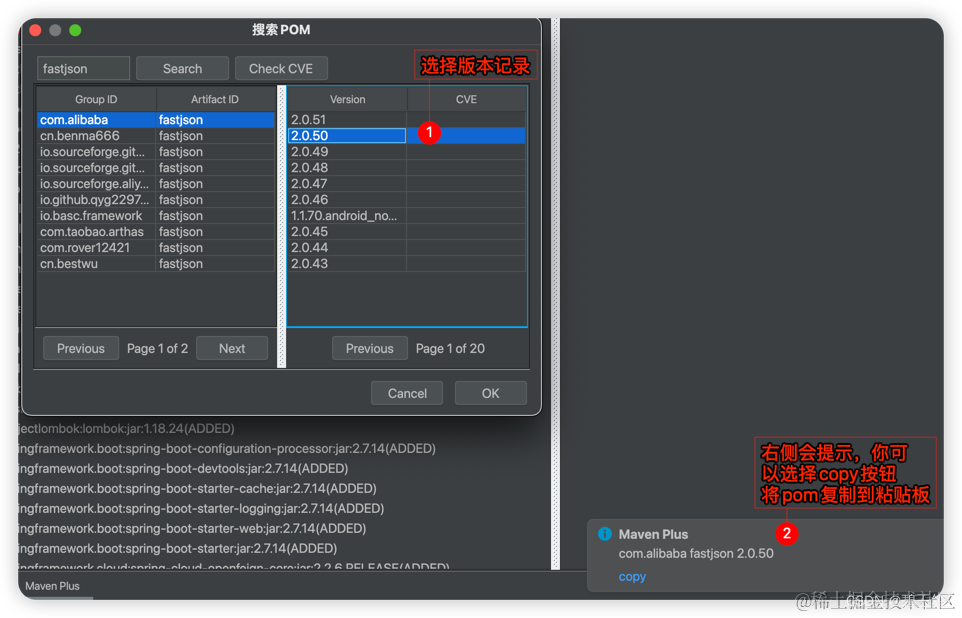The image size is (962, 618).
Task: Select the io.github.qyg2297... group row
Action: point(156,199)
